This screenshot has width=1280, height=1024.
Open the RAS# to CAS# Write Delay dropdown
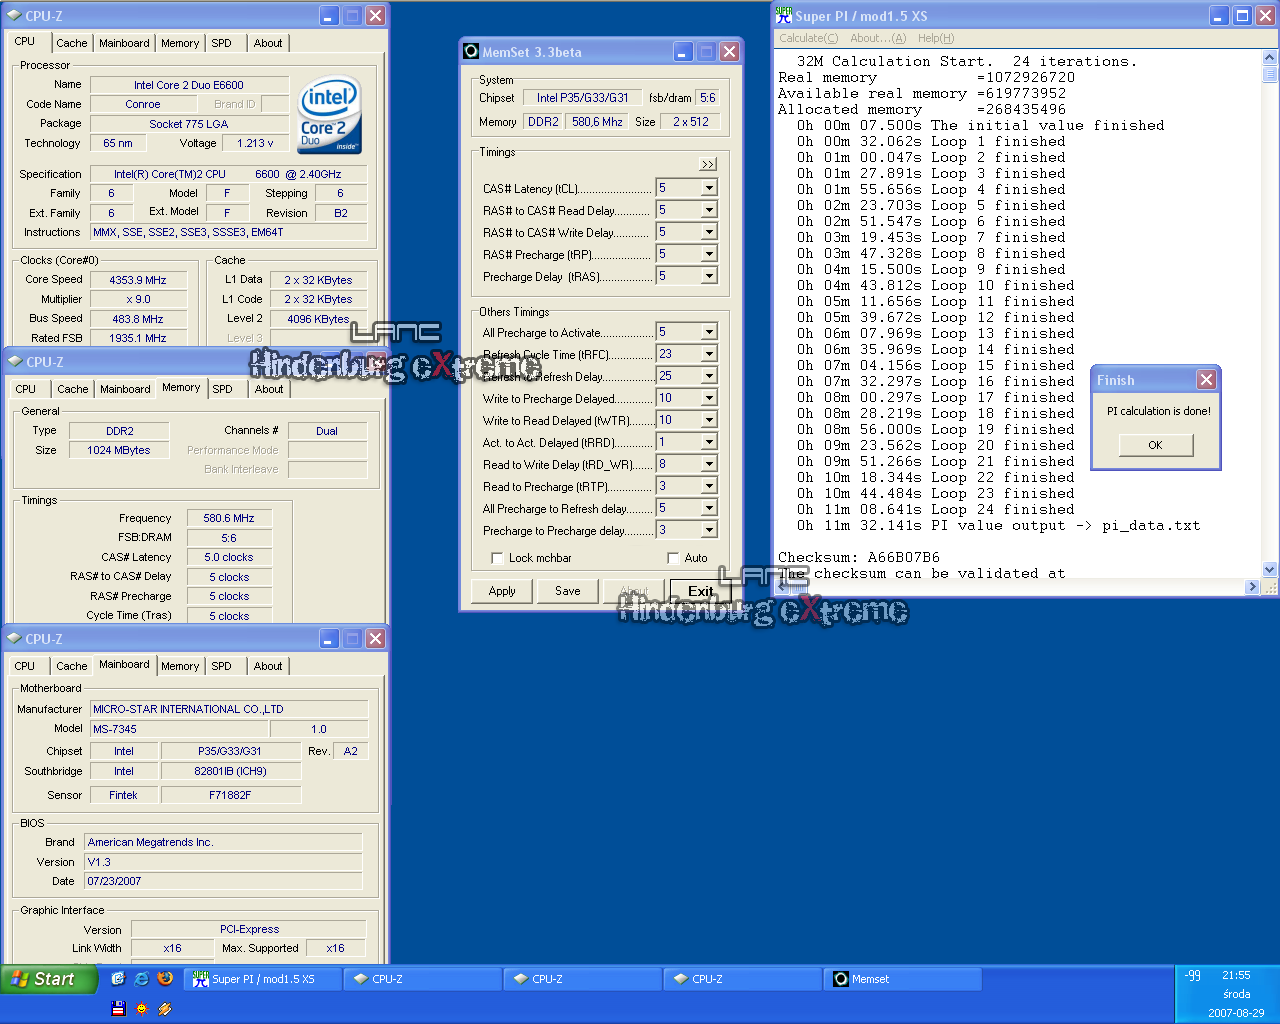pyautogui.click(x=709, y=232)
